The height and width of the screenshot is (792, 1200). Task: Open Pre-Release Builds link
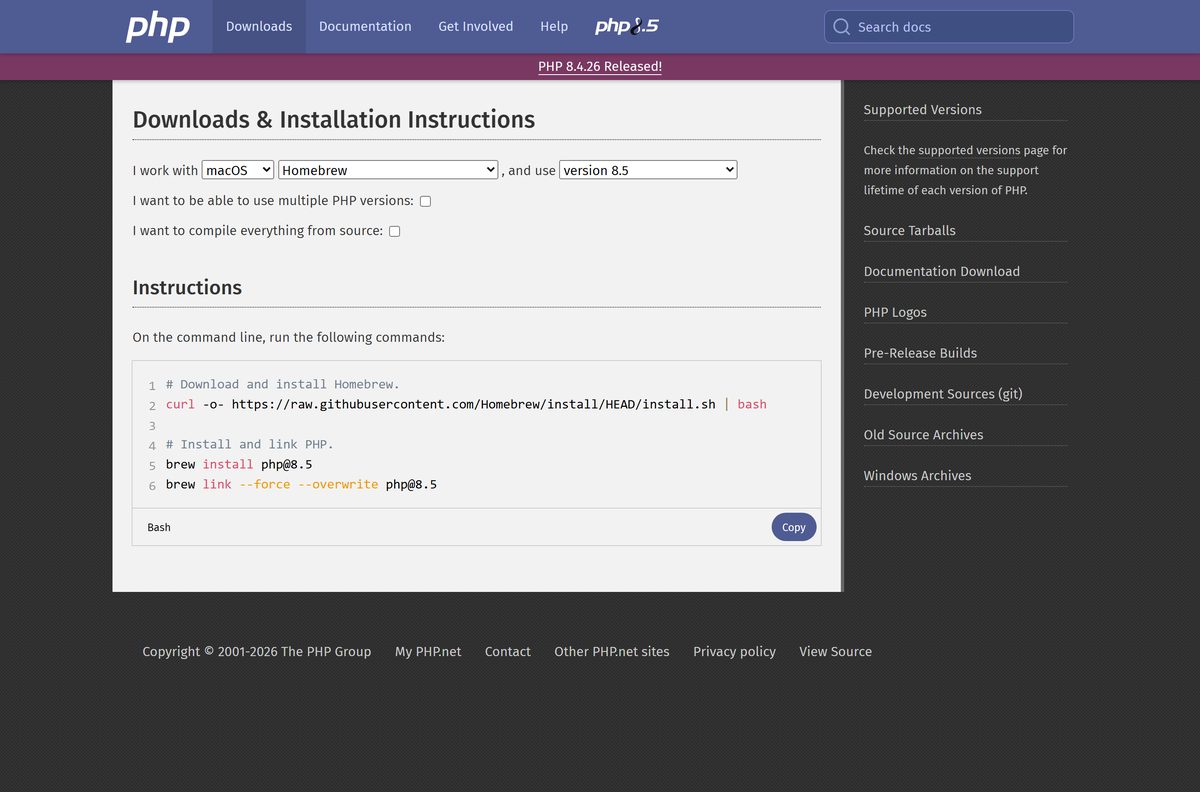point(920,353)
